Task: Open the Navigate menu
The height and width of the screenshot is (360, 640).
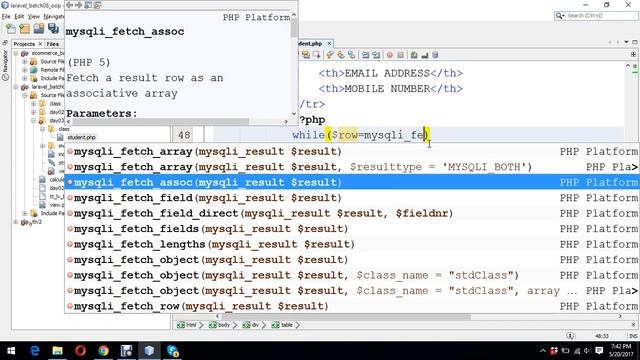Action: pyautogui.click(x=53, y=16)
